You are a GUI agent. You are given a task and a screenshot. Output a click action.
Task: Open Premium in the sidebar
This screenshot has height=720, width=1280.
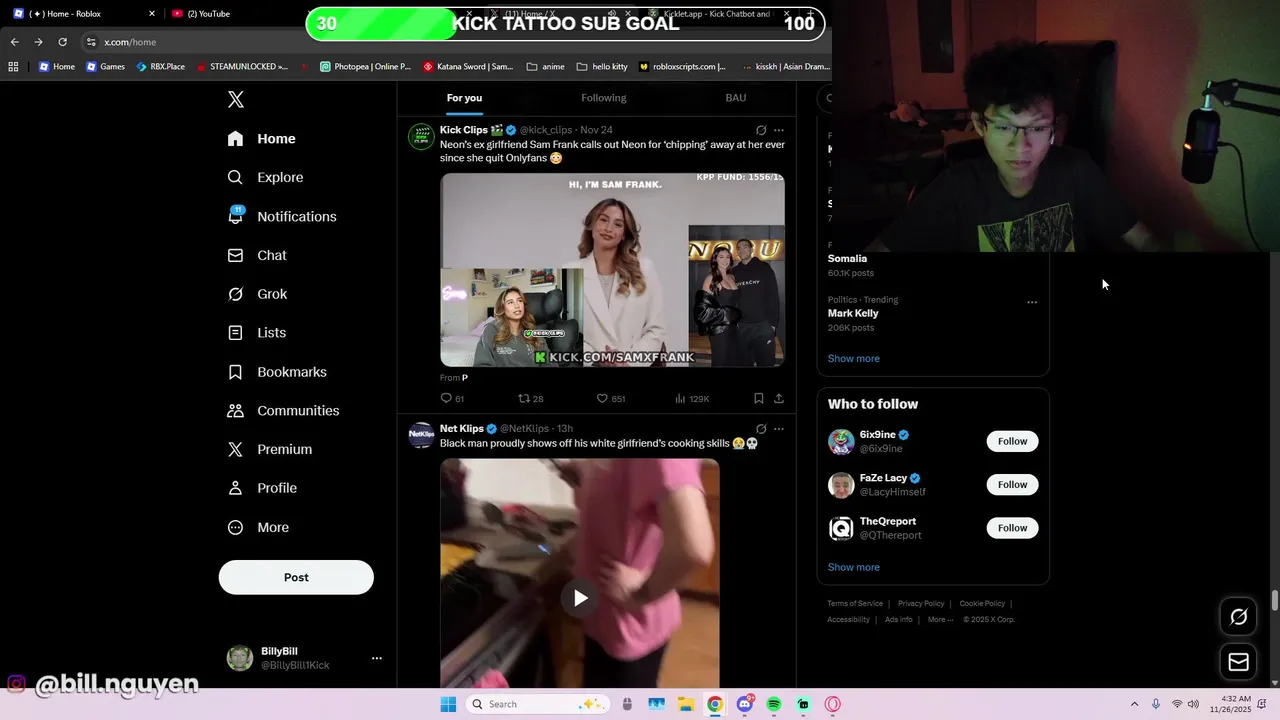271,449
